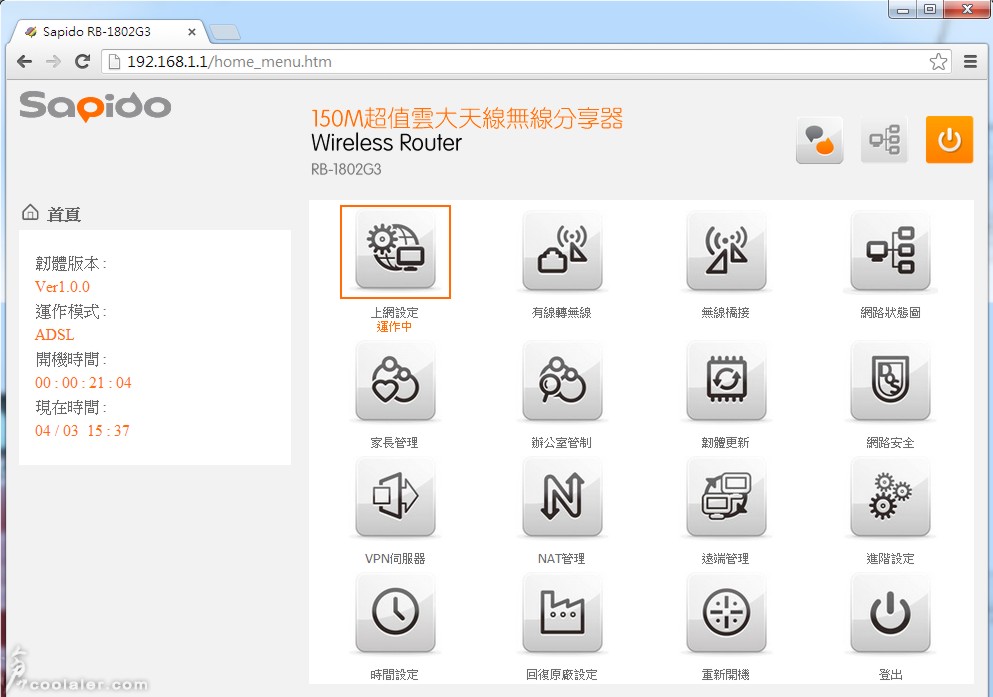Screen dimensions: 993x697
Task: Open the VPN伺服器 server icon
Action: (395, 497)
